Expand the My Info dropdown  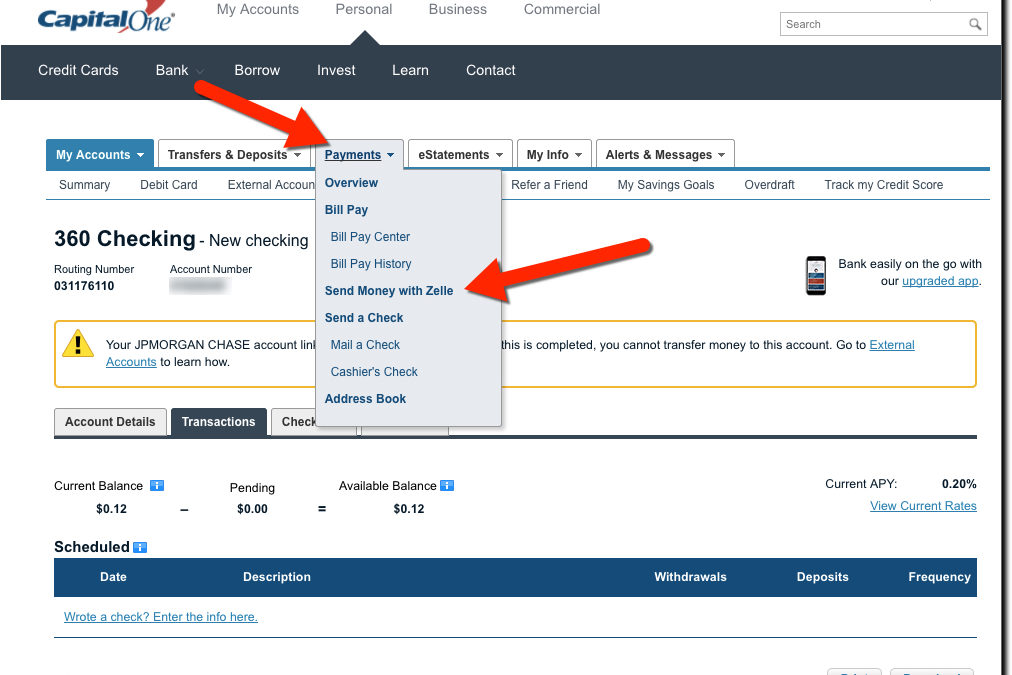click(x=554, y=155)
